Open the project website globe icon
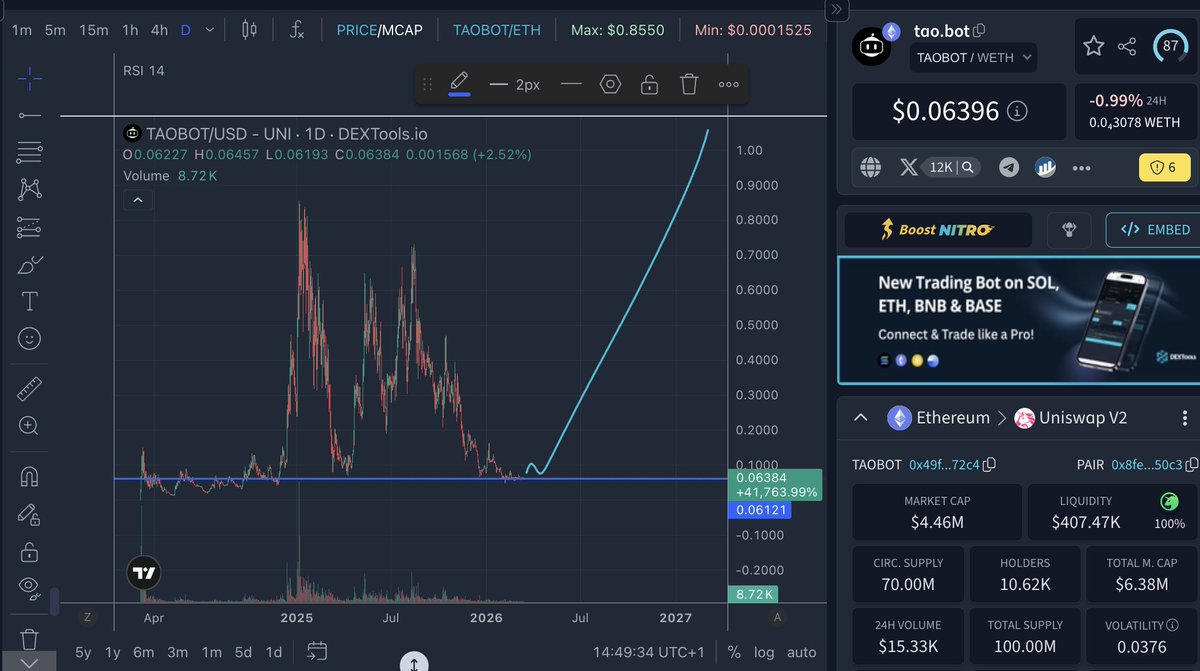This screenshot has width=1200, height=671. pyautogui.click(x=871, y=167)
